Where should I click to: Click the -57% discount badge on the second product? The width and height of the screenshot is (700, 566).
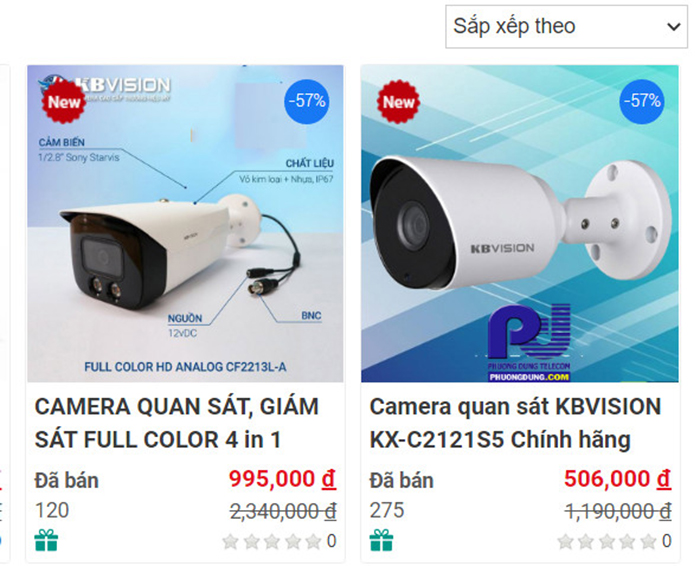pyautogui.click(x=642, y=101)
